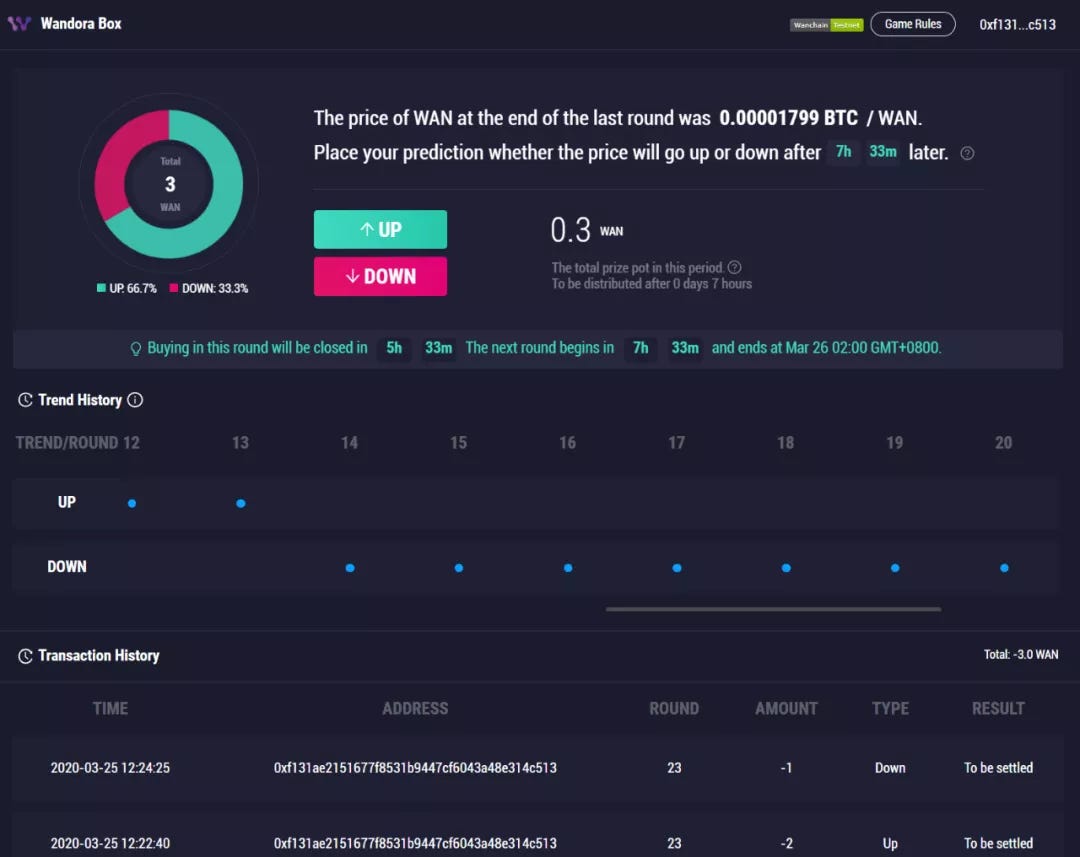Click round 14 DOWN trend dot
Viewport: 1080px width, 857px height.
(x=350, y=568)
